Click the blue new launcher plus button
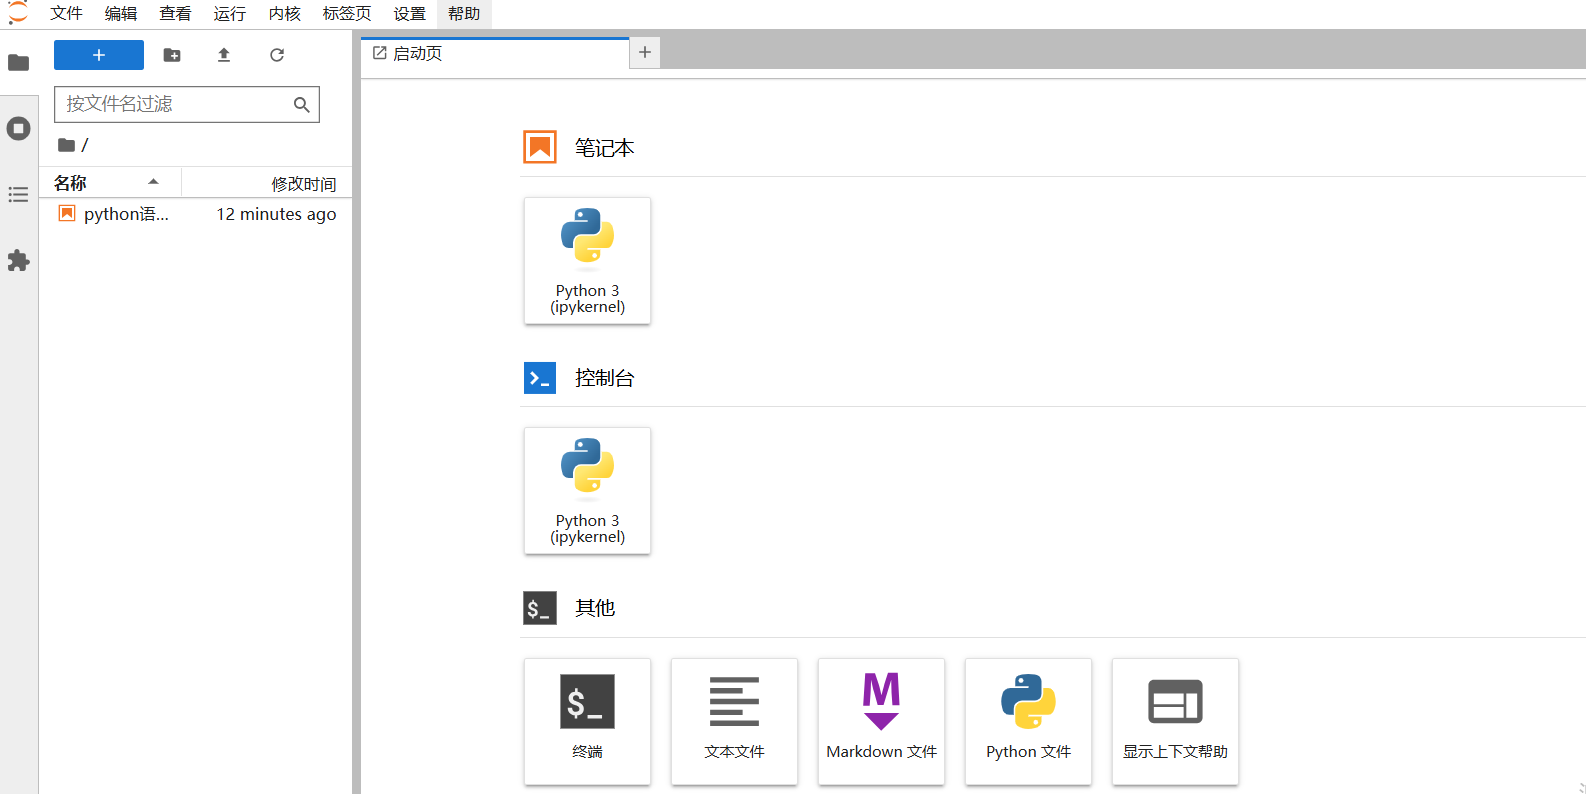Screen dimensions: 1586x794 click(x=99, y=55)
